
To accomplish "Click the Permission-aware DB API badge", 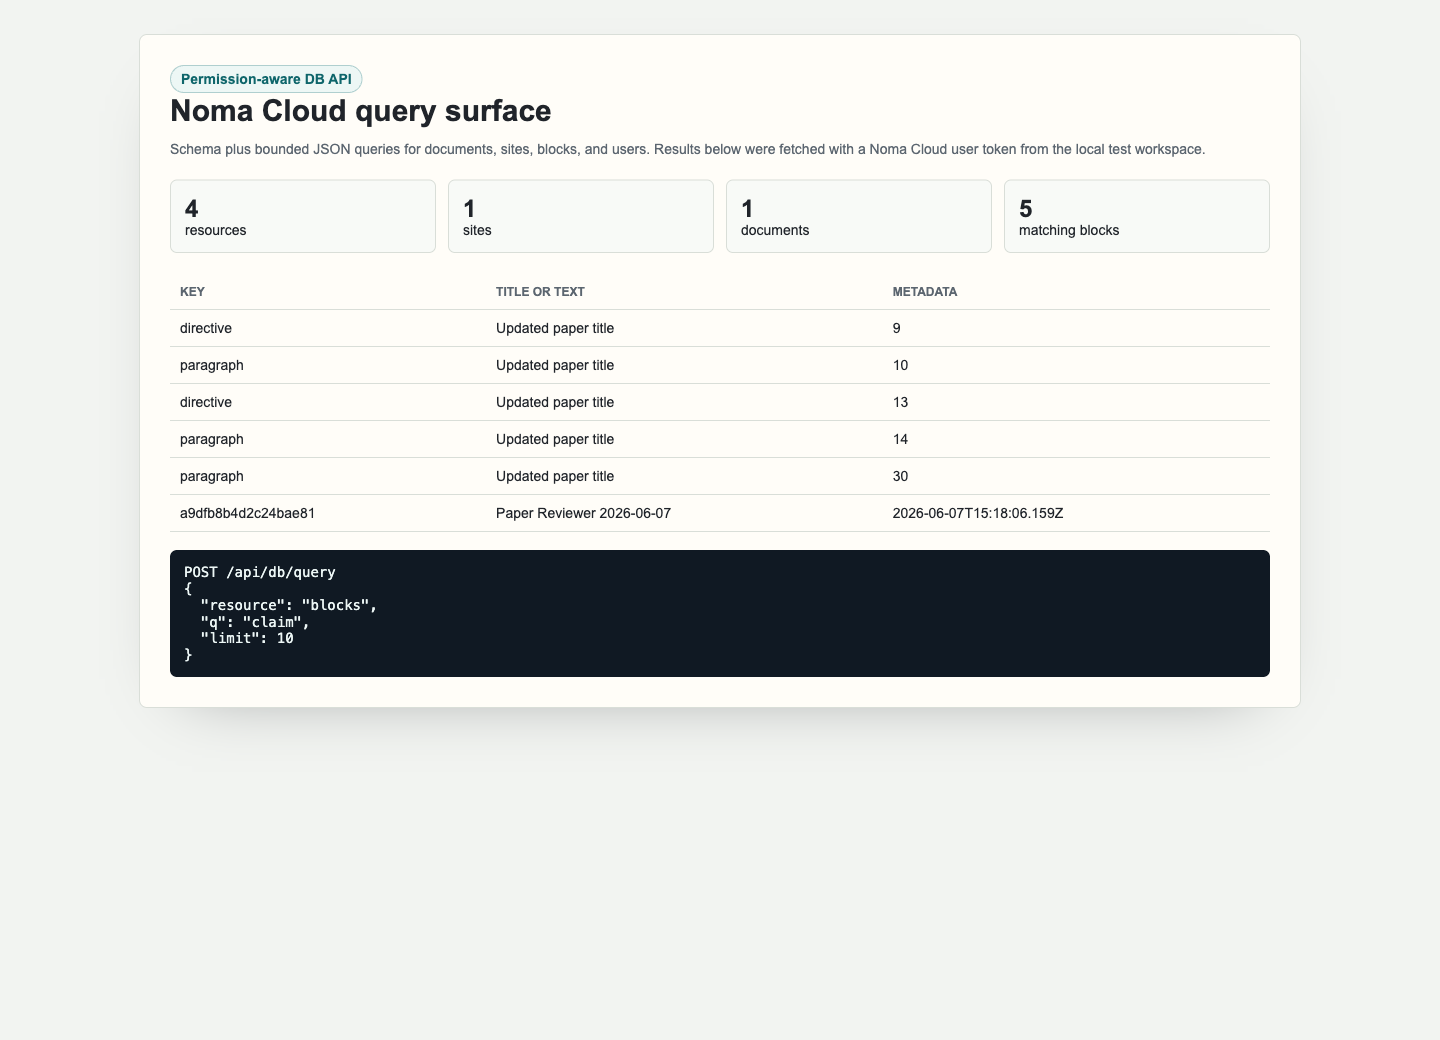I will pos(266,79).
